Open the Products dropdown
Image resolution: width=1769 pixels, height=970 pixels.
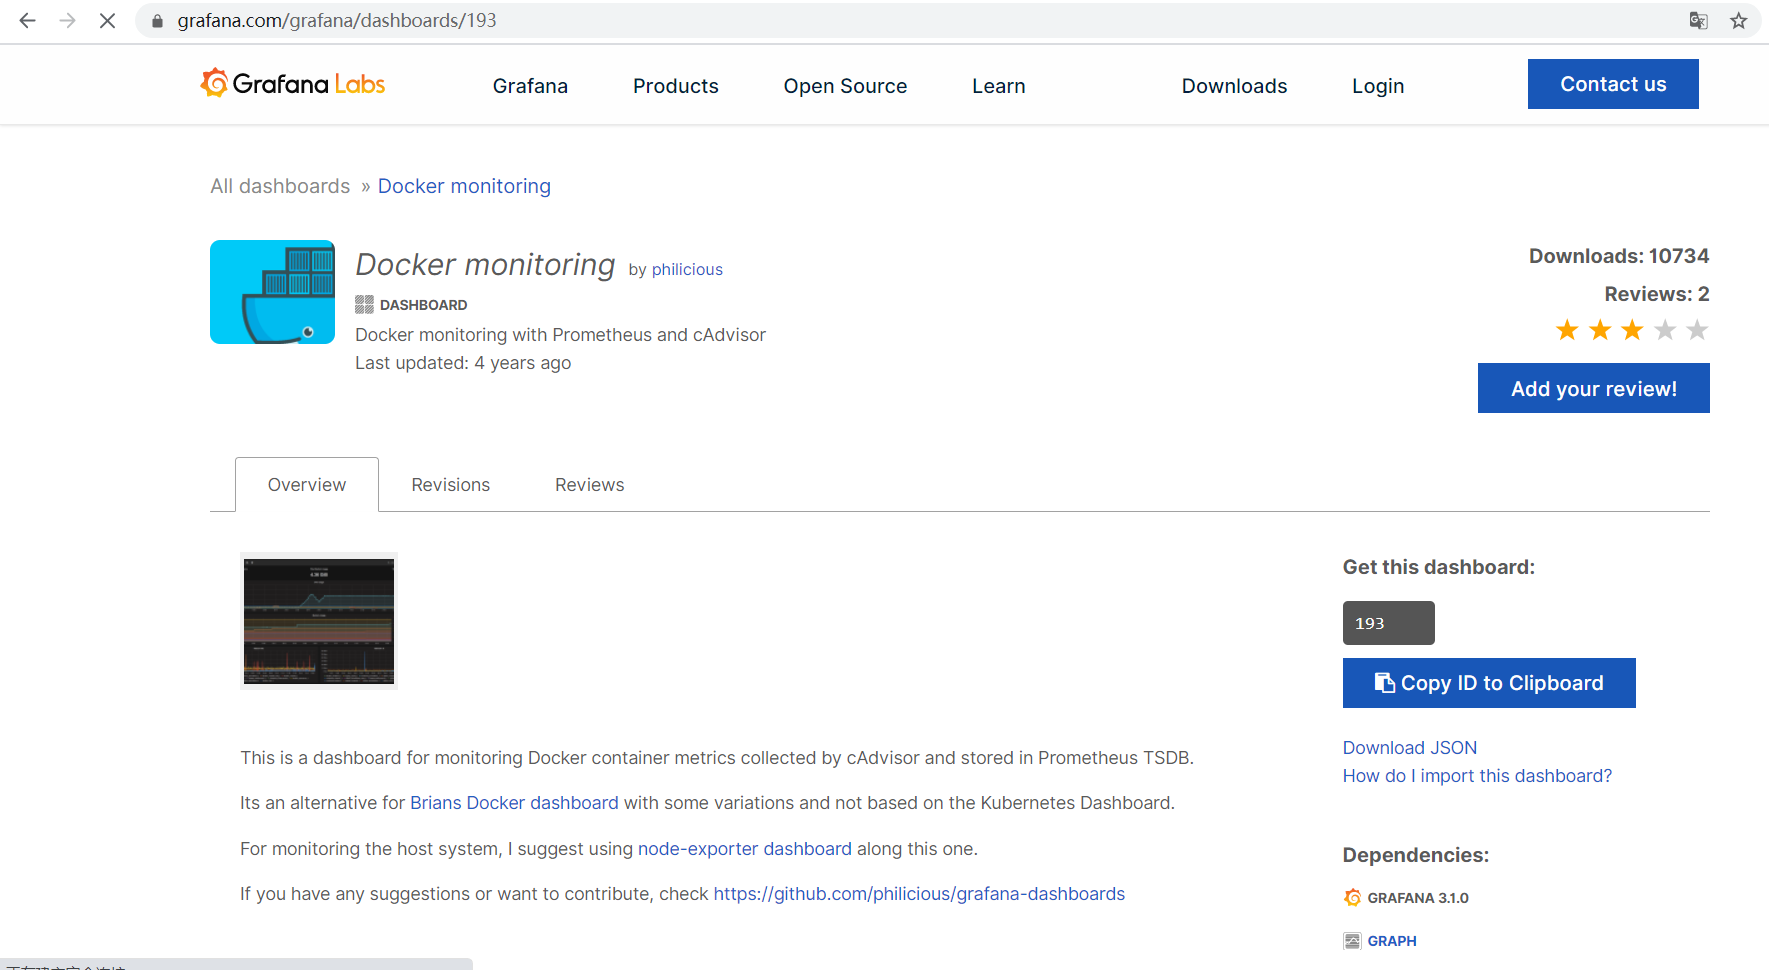coord(675,86)
